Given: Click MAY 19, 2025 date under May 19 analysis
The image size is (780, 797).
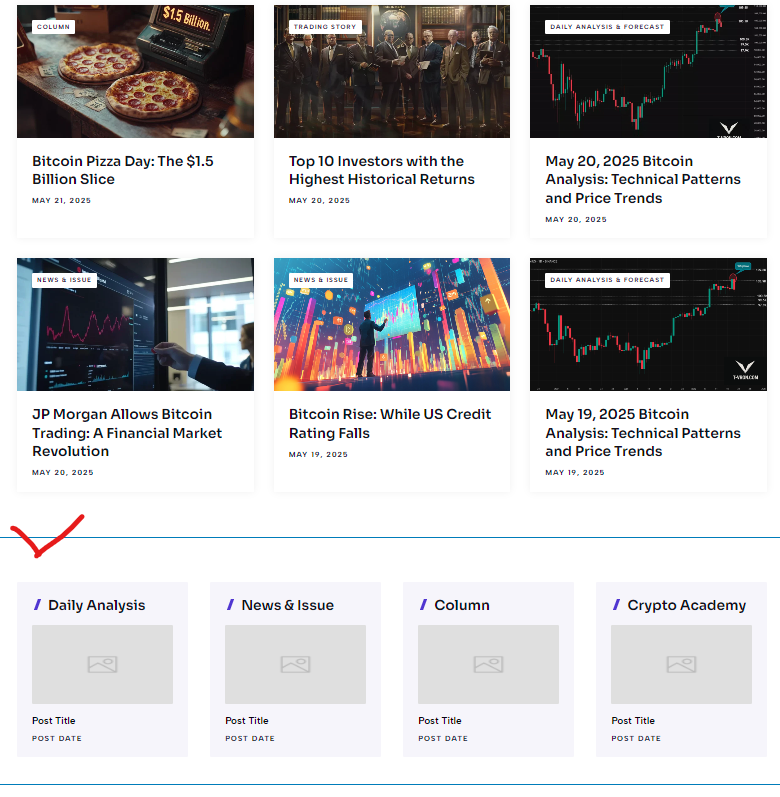Looking at the screenshot, I should (575, 473).
